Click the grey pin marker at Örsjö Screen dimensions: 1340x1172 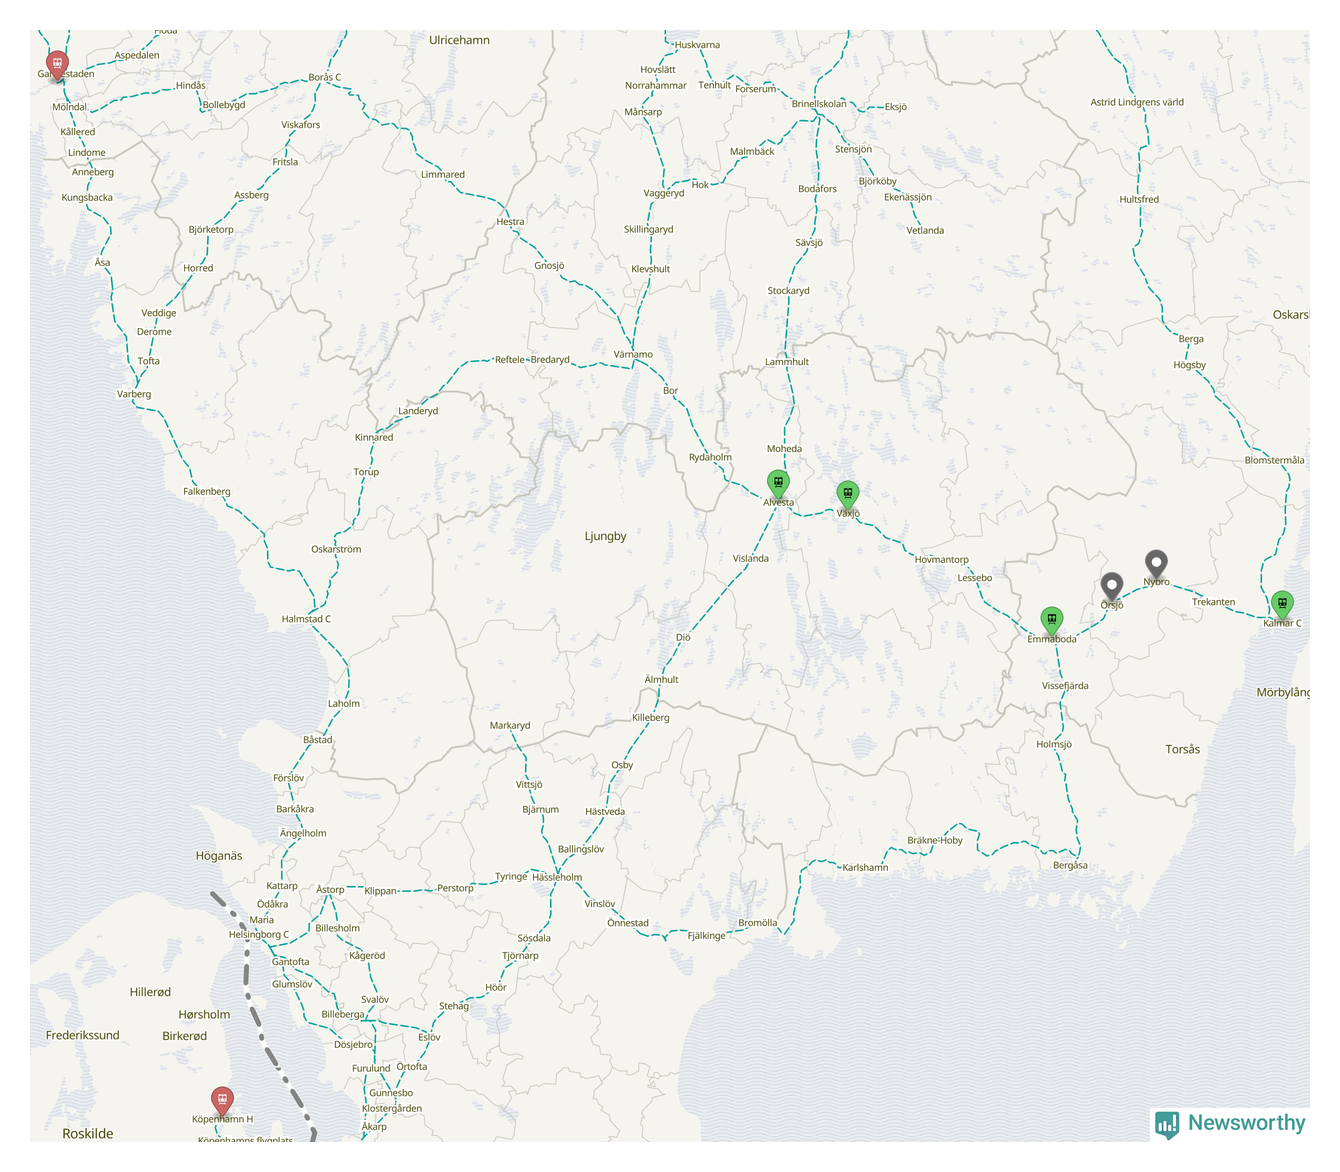(1112, 588)
